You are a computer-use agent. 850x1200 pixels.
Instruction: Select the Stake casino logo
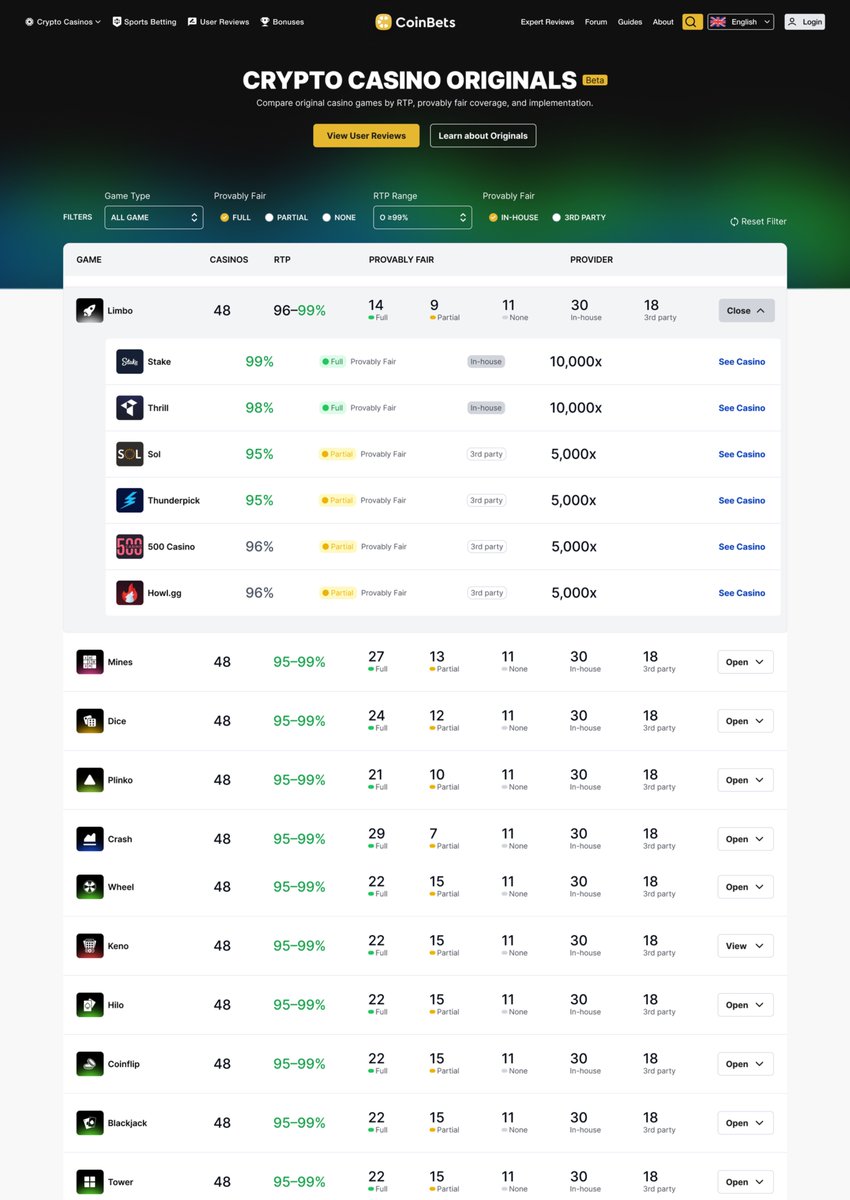pos(130,361)
